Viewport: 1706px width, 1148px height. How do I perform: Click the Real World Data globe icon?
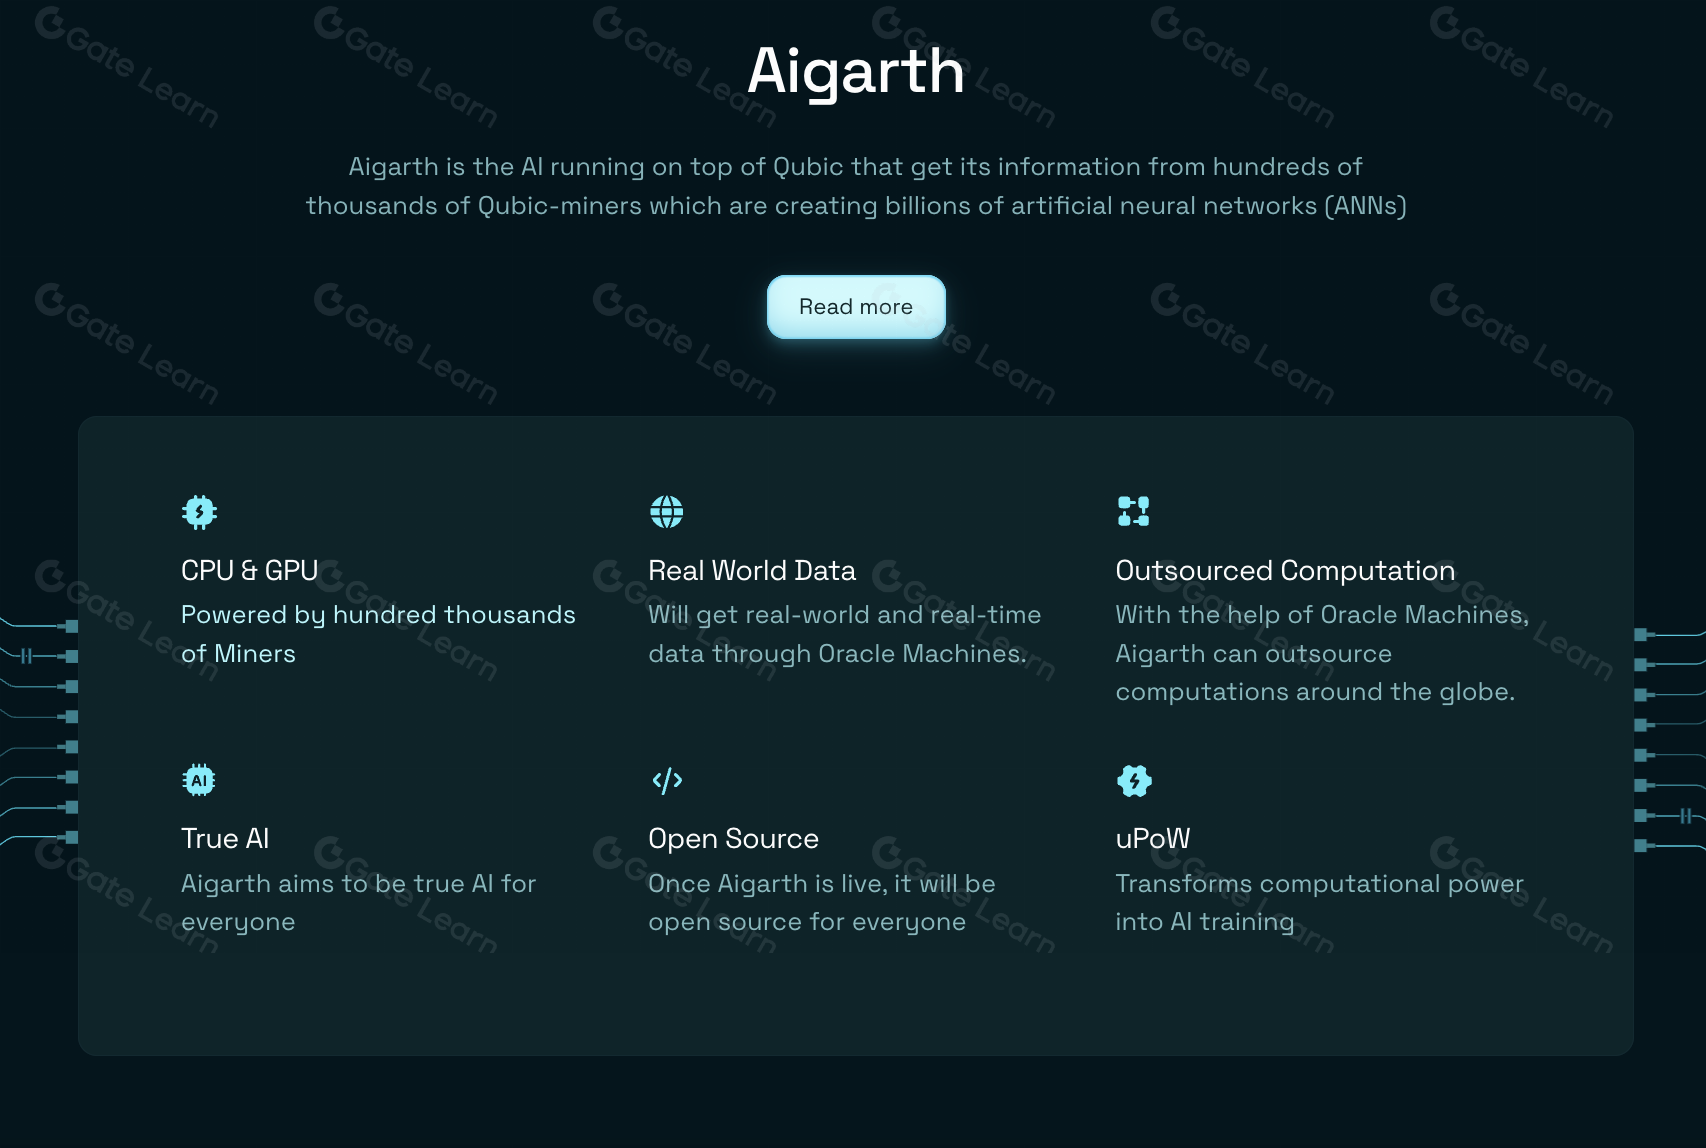coord(666,511)
